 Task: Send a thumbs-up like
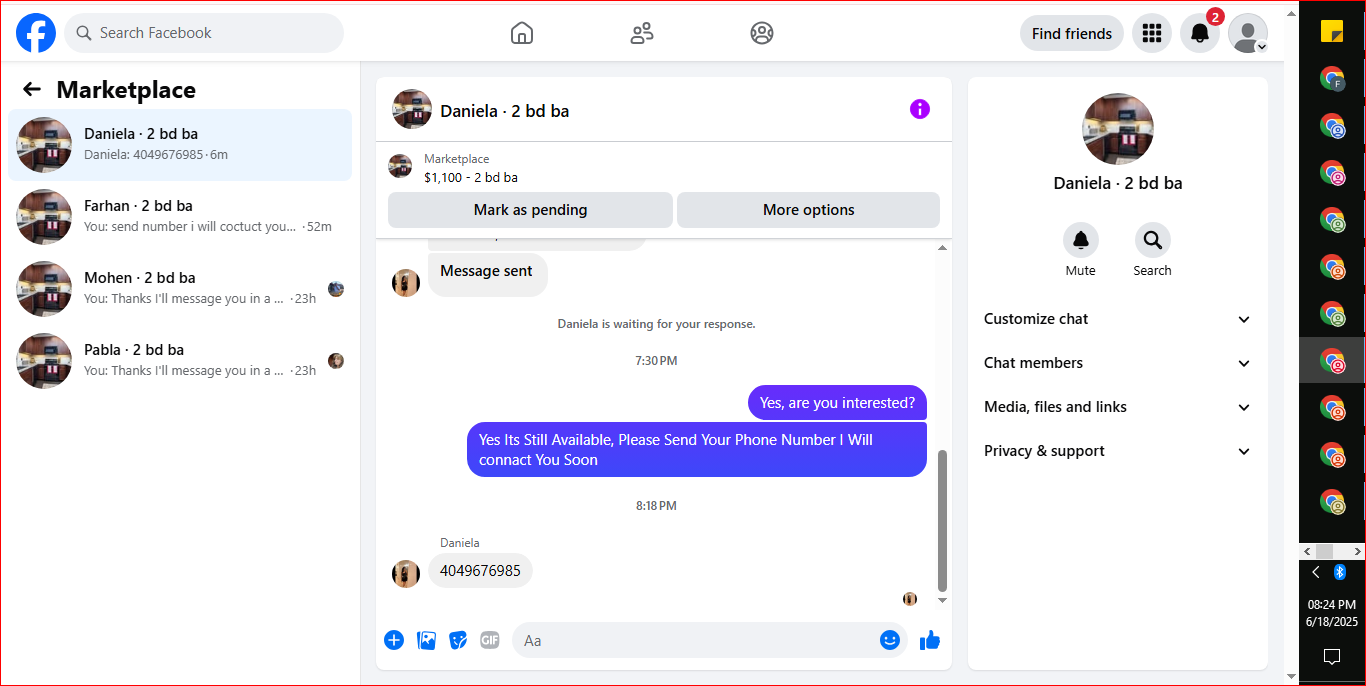click(x=930, y=640)
